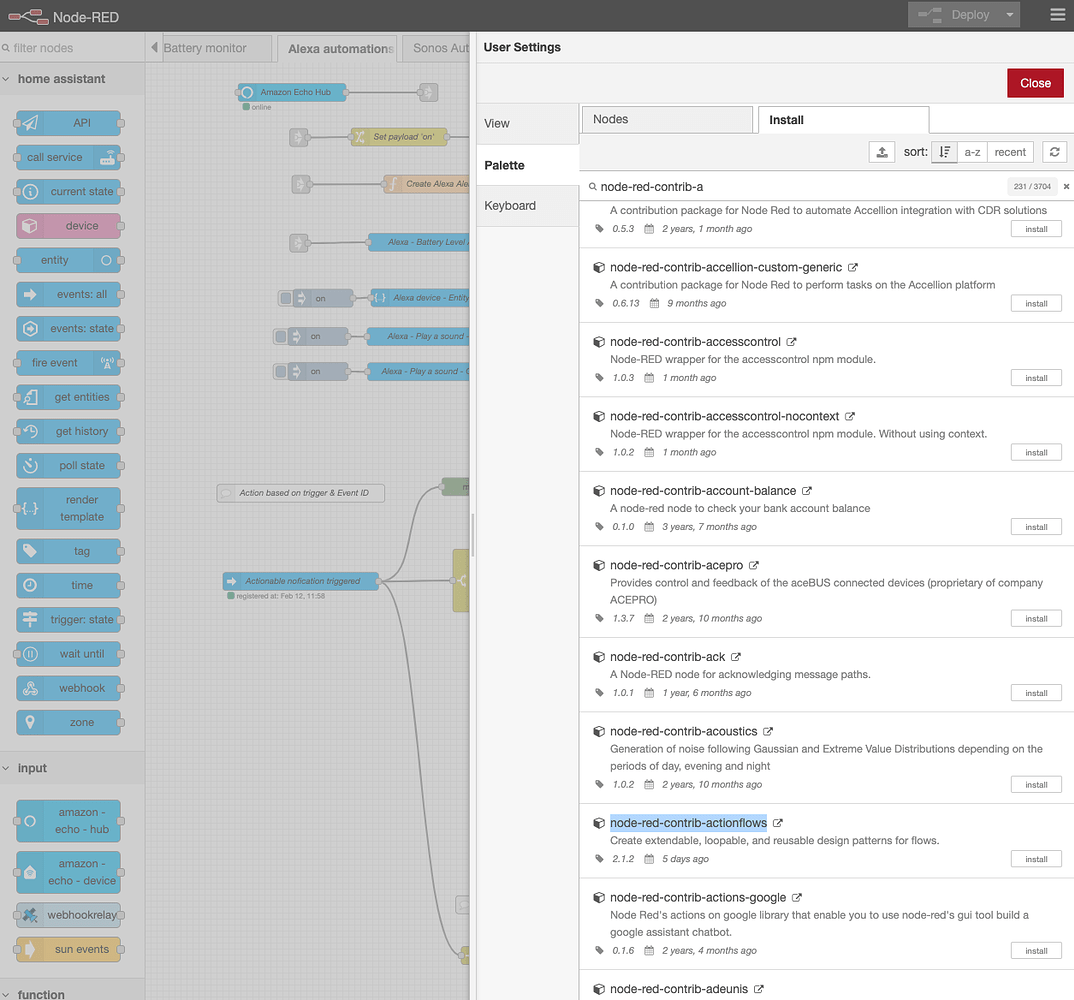Open external link for node-red-contrib-actionflows
1074x1000 pixels.
[777, 823]
